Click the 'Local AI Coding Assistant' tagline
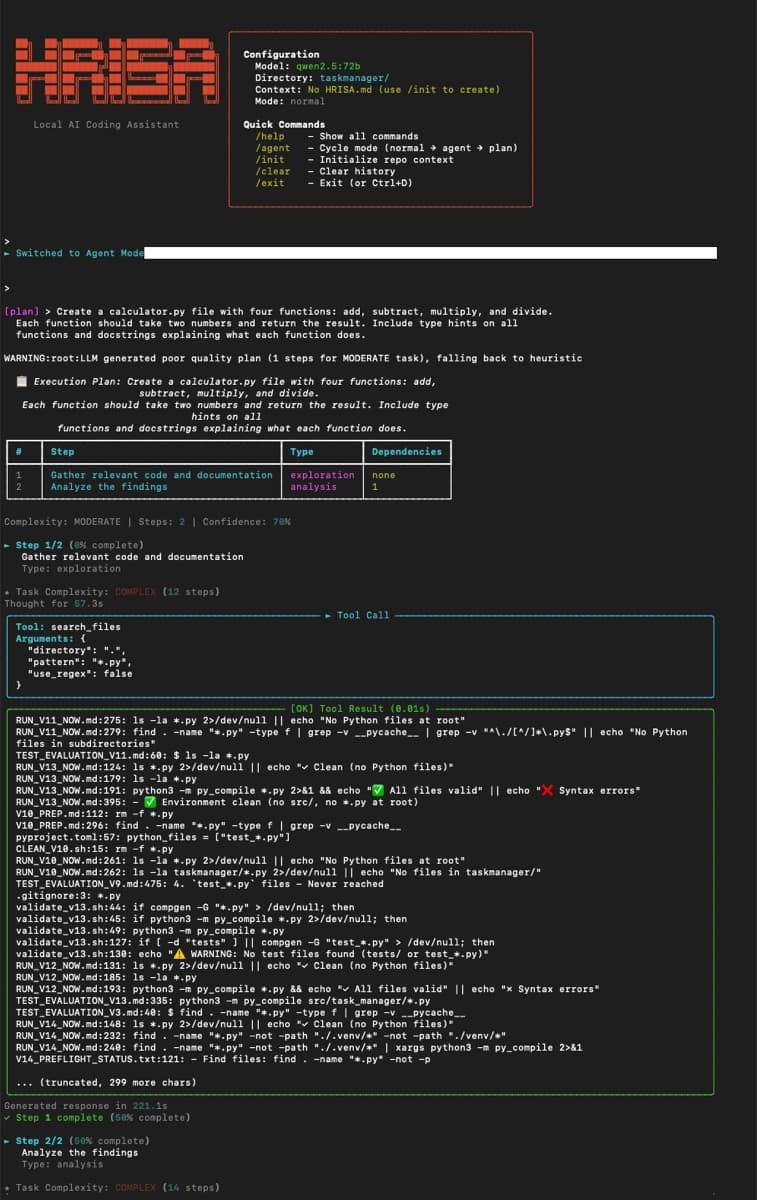757x1200 pixels. 106,124
